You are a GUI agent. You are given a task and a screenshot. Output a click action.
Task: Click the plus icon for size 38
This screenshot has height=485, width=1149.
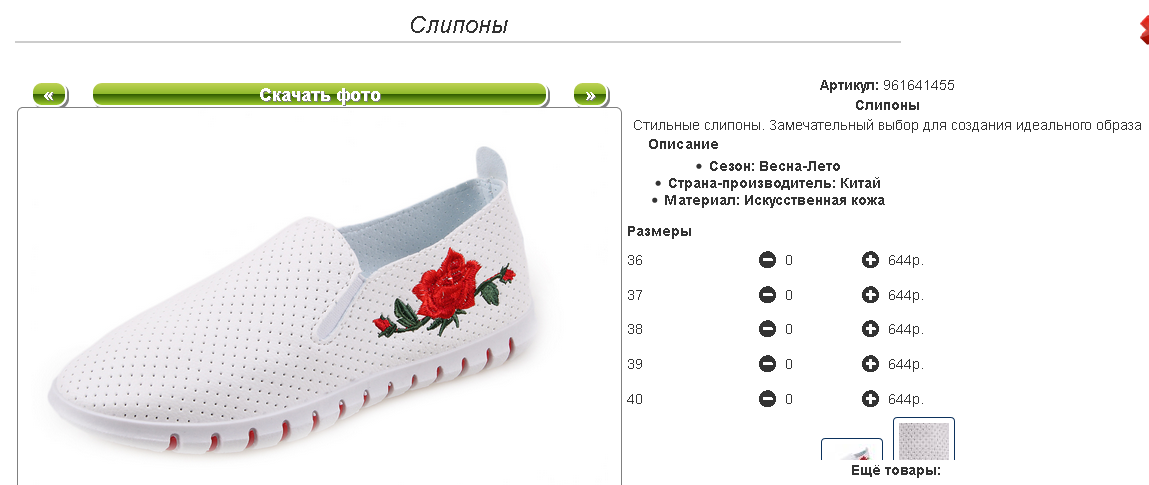click(x=870, y=330)
